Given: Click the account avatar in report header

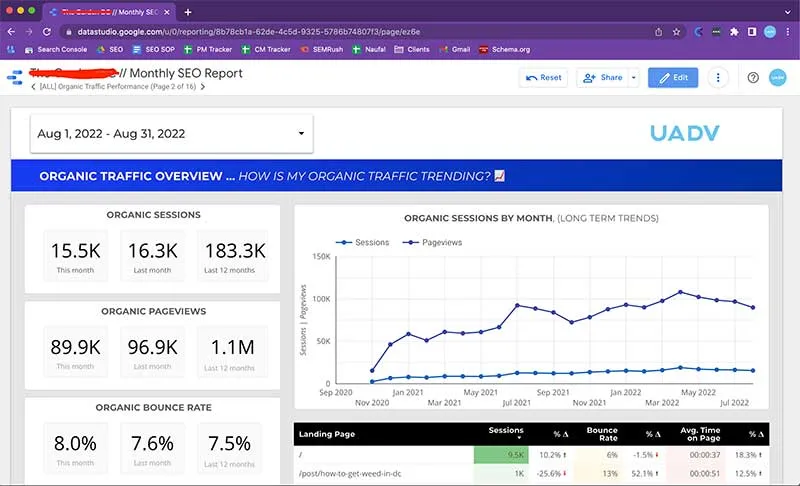Looking at the screenshot, I should (779, 77).
